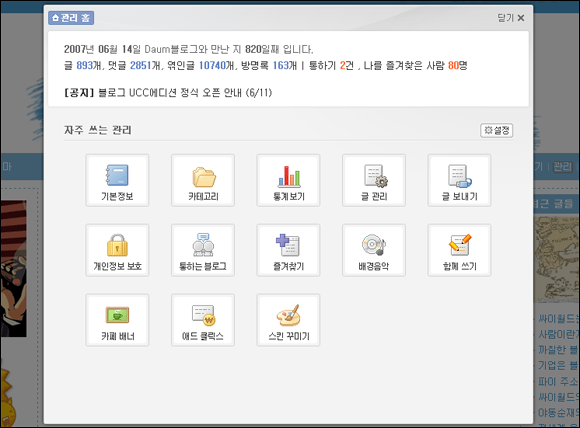Close the panel with 닫기 X

click(x=511, y=18)
